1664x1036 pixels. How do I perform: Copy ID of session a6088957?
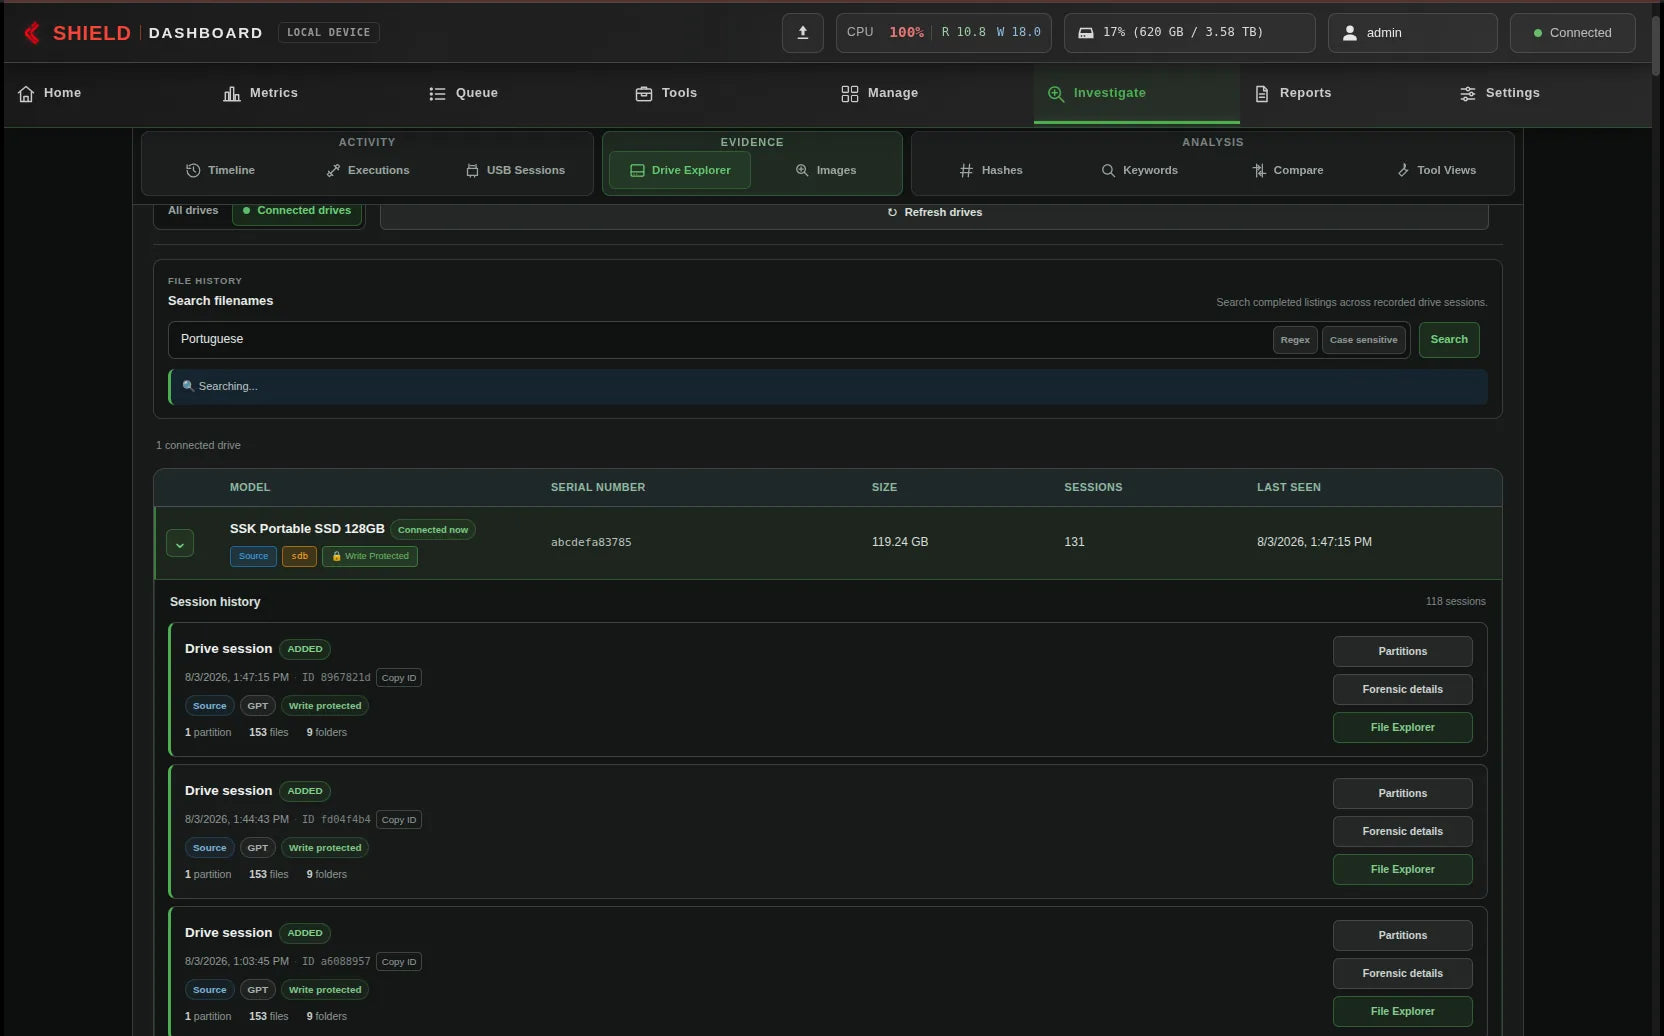click(399, 962)
